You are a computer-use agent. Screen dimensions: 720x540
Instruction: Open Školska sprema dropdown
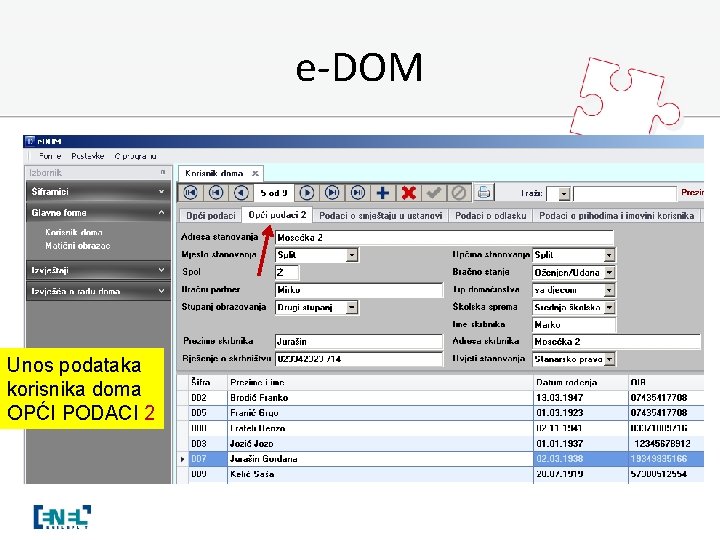609,307
